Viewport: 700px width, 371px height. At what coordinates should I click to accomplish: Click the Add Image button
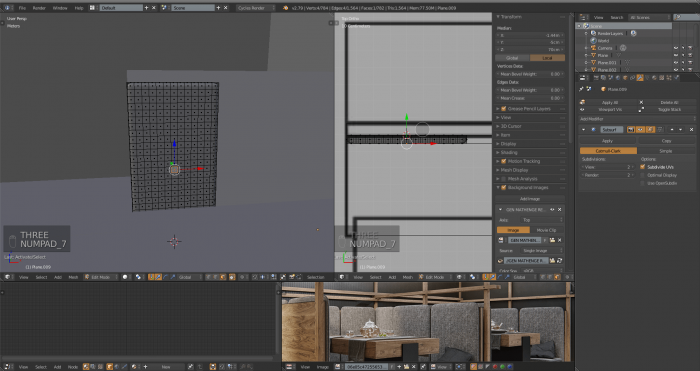click(x=530, y=199)
